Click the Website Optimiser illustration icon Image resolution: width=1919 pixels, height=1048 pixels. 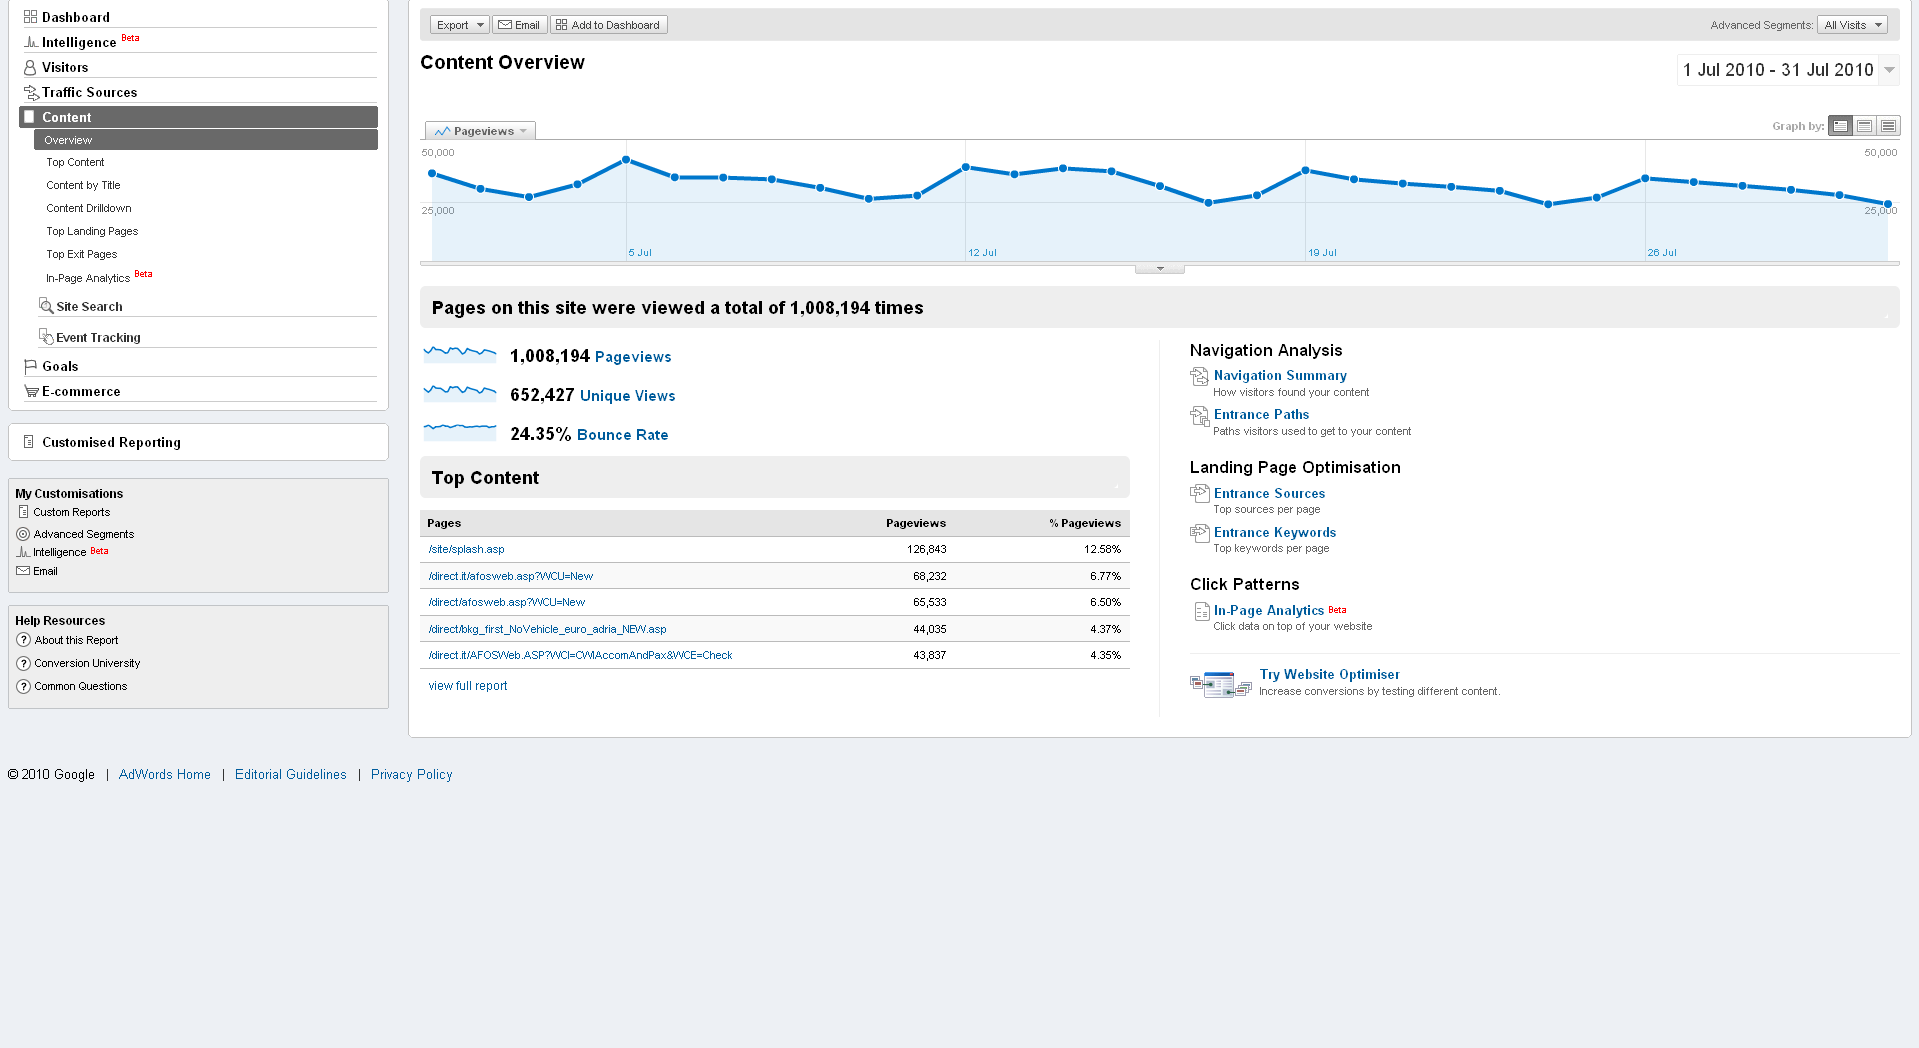[x=1220, y=684]
